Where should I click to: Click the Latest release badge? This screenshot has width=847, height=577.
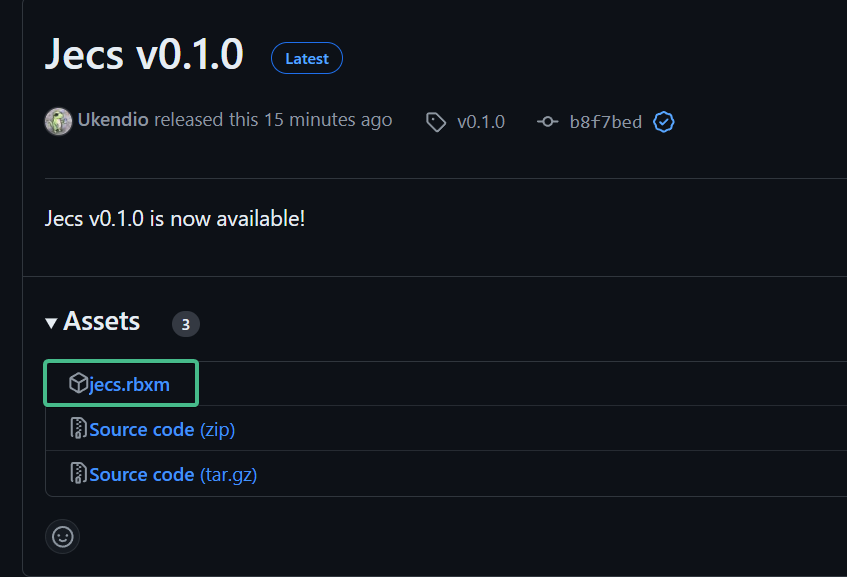click(x=307, y=59)
